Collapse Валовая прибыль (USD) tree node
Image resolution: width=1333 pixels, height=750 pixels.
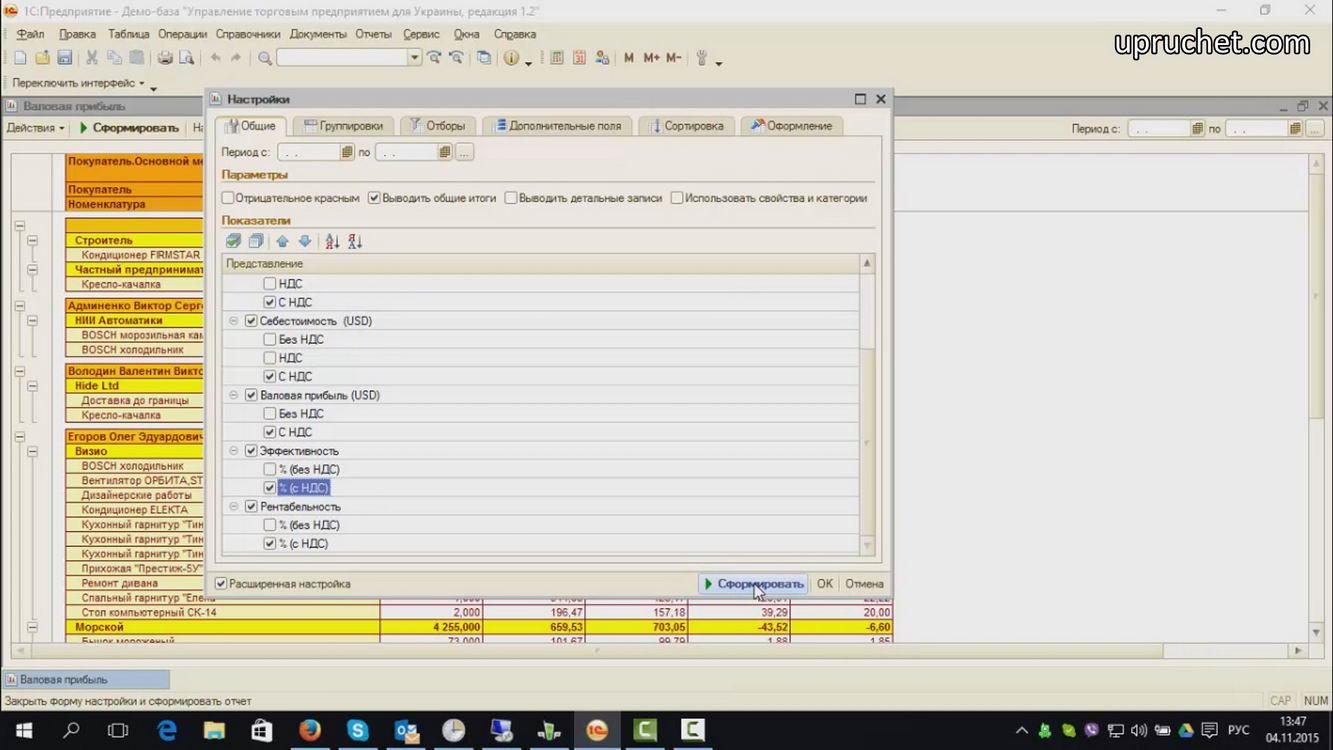[x=233, y=395]
